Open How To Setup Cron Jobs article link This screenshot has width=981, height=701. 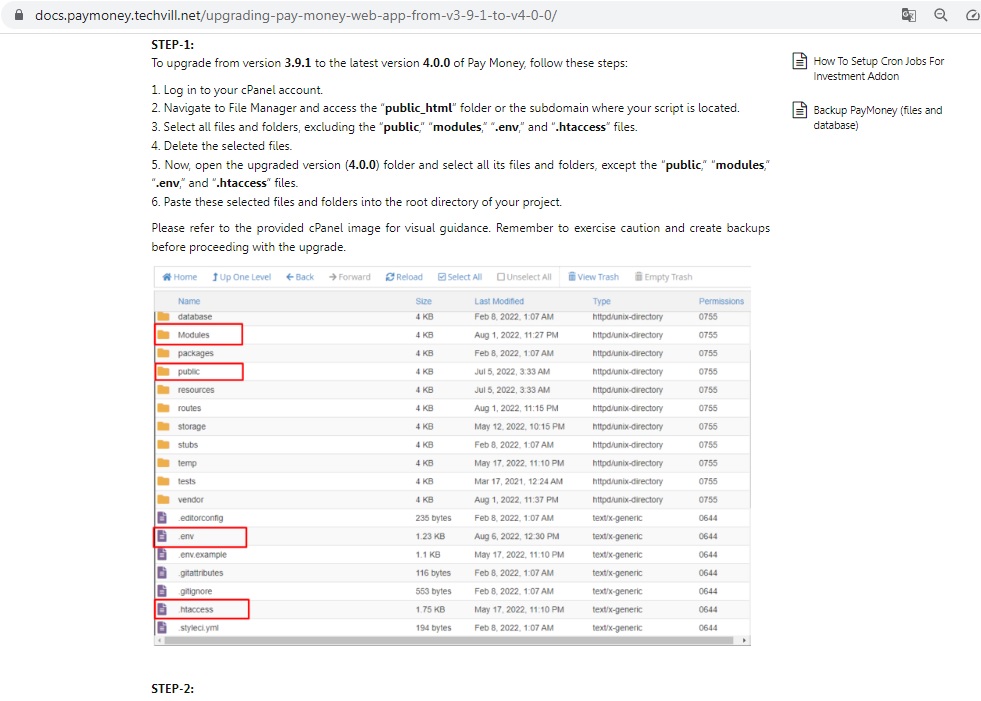(878, 68)
